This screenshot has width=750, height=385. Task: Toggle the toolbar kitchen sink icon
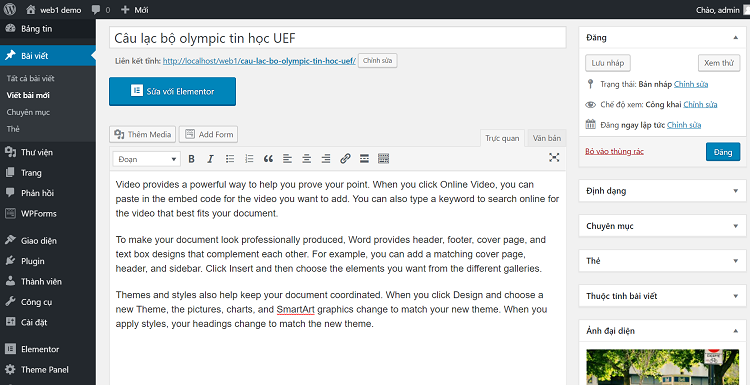point(383,159)
